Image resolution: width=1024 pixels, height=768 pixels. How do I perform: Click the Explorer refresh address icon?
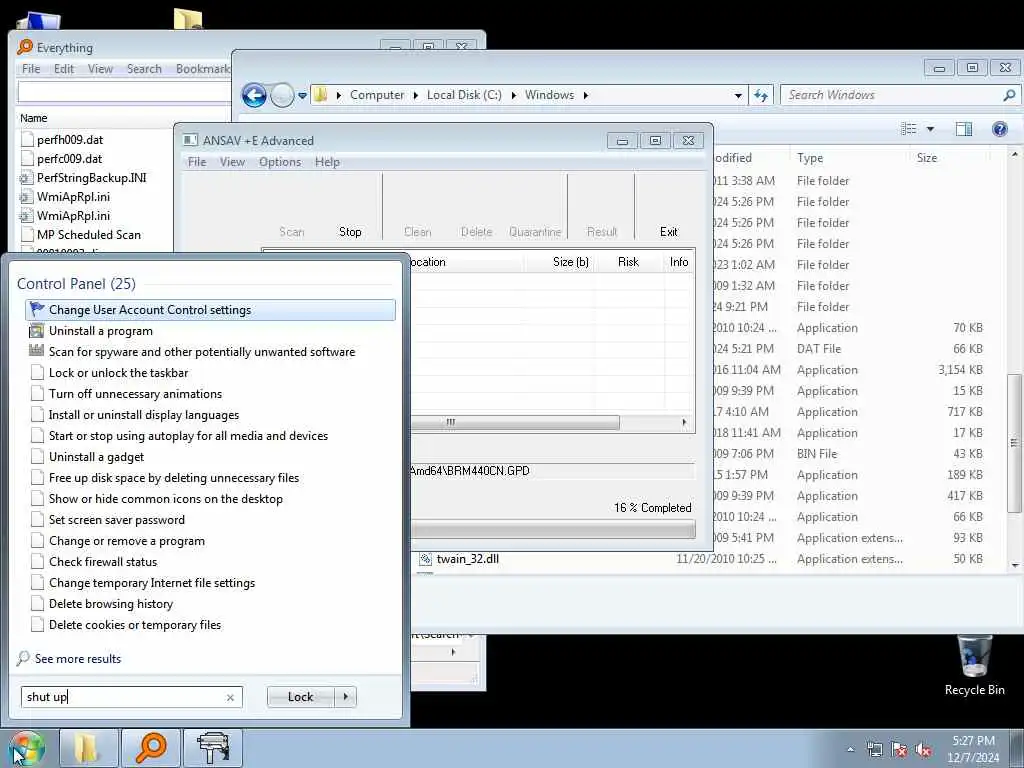(x=761, y=95)
